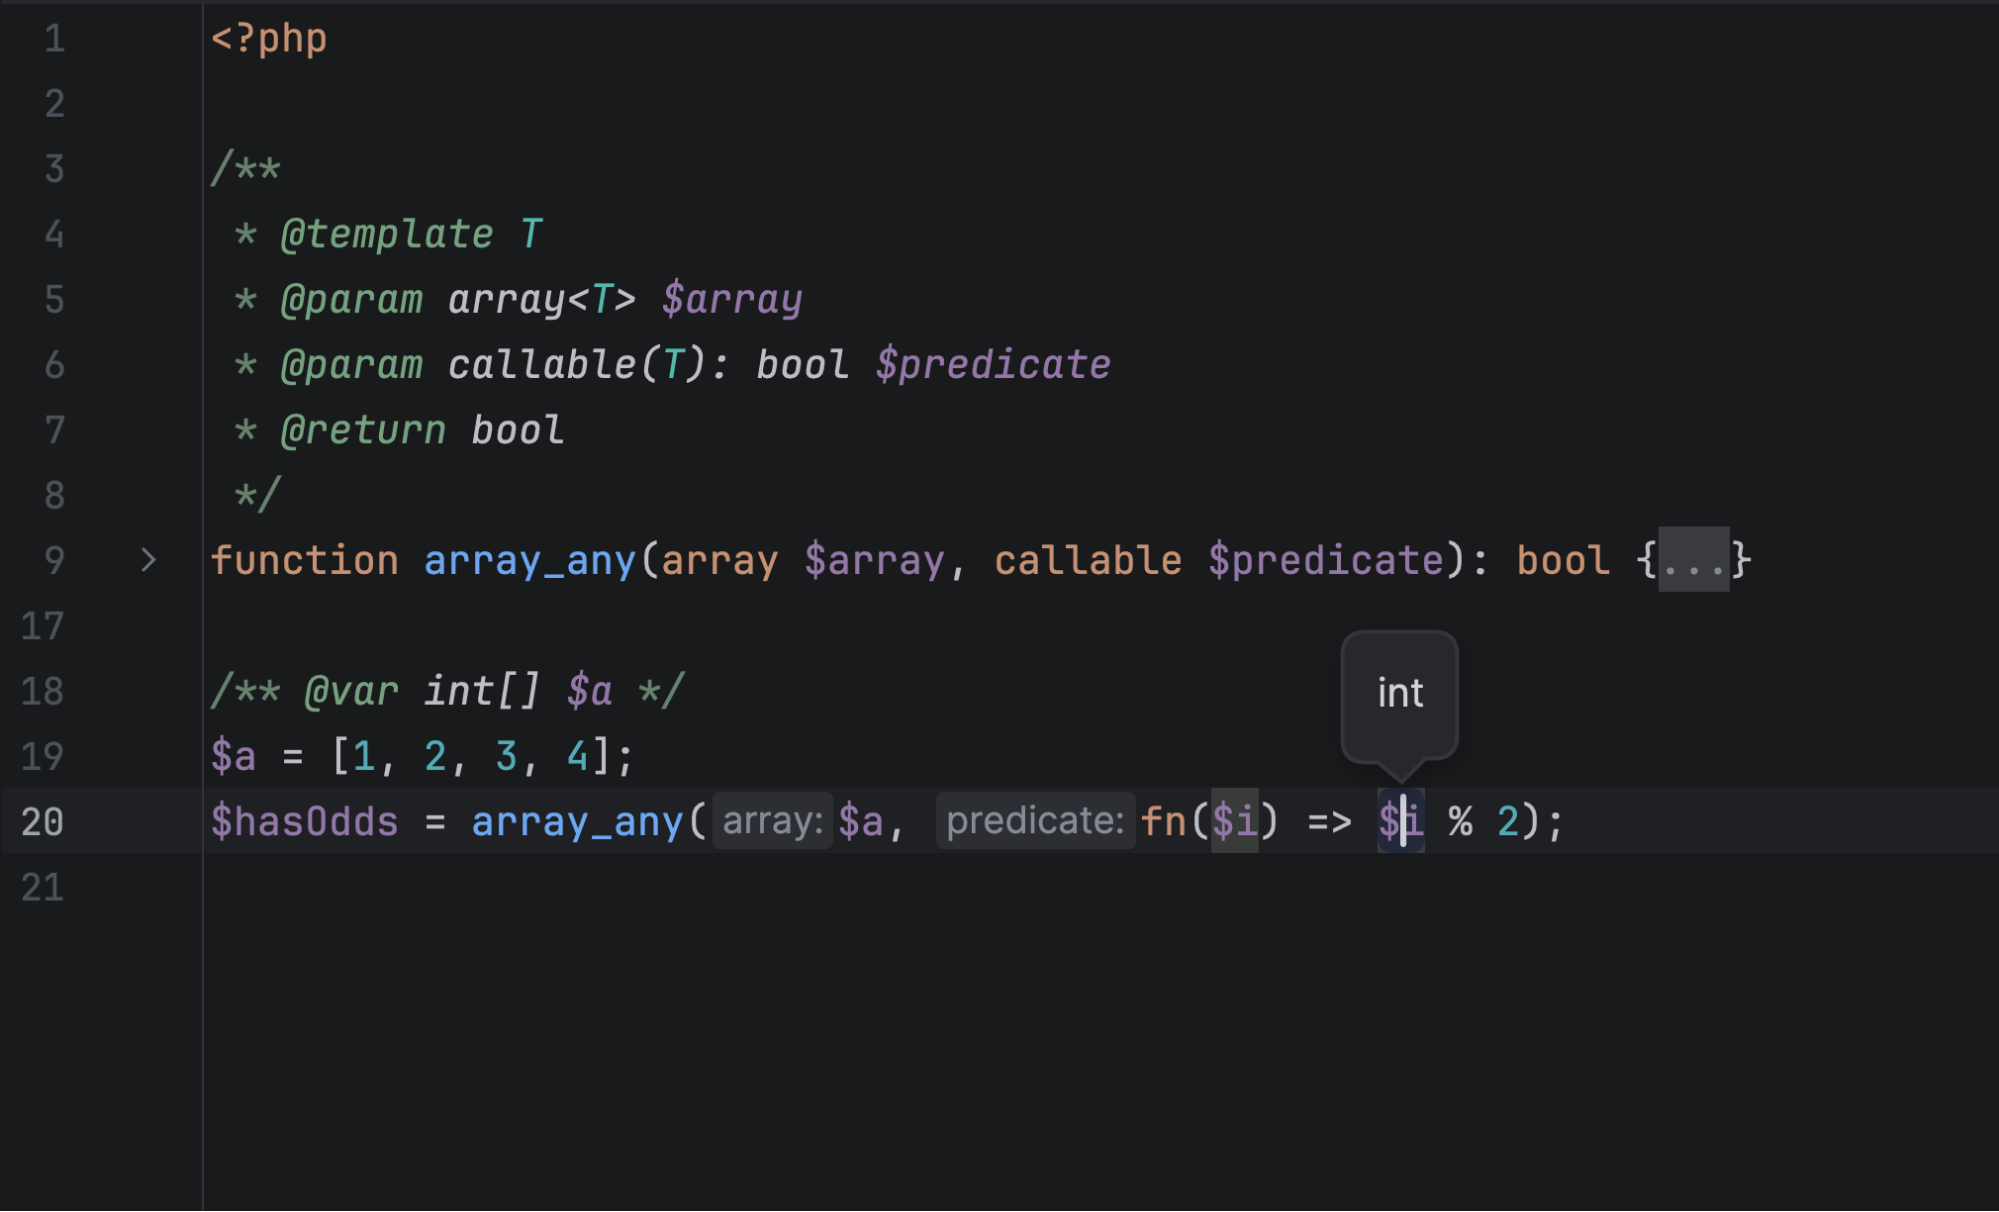The height and width of the screenshot is (1212, 1999).
Task: Place cursor on the <?php opening tag
Action: point(269,39)
